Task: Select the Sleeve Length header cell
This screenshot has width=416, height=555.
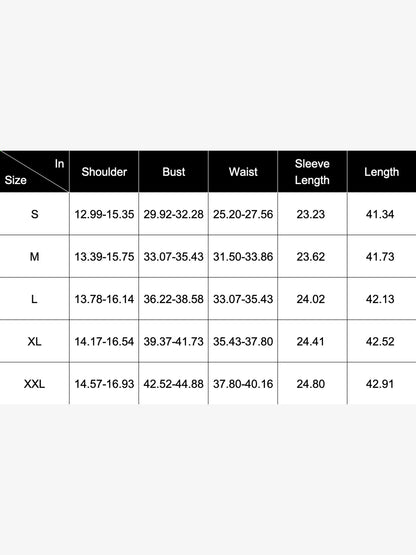Action: click(312, 172)
